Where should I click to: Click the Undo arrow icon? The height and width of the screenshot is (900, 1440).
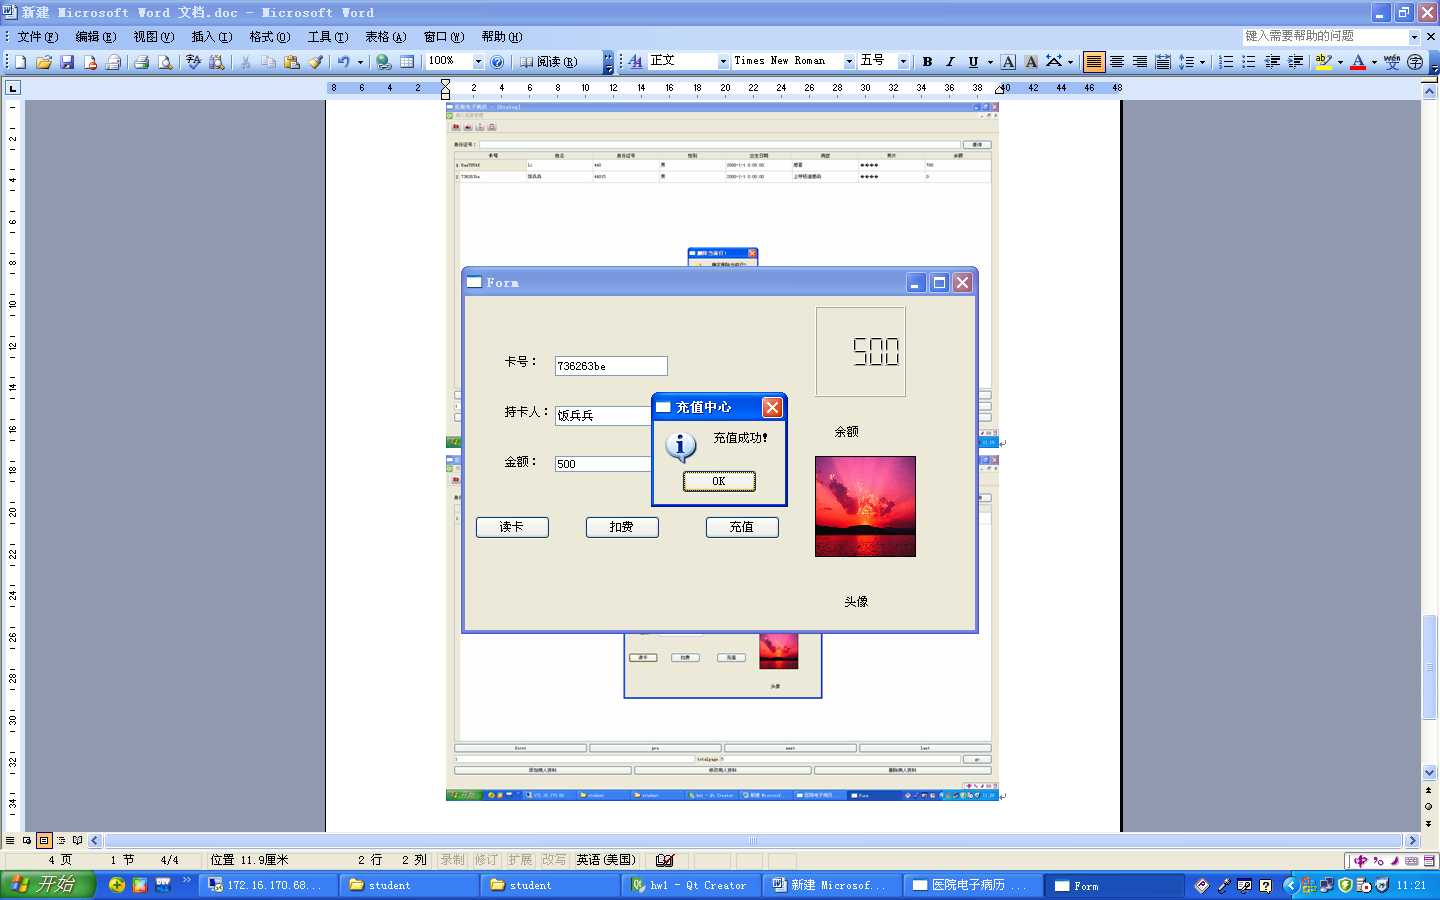point(344,62)
